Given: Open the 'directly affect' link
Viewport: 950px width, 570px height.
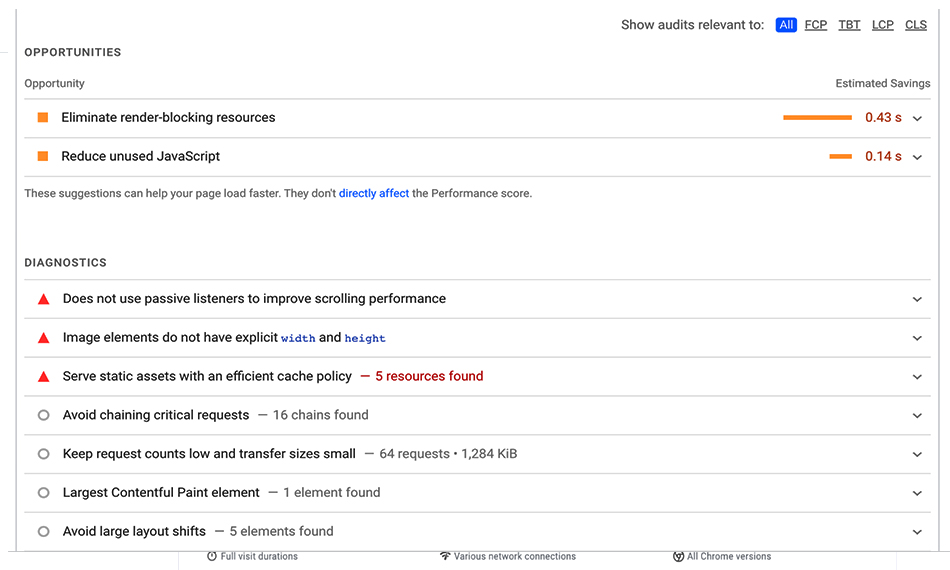Looking at the screenshot, I should tap(374, 193).
